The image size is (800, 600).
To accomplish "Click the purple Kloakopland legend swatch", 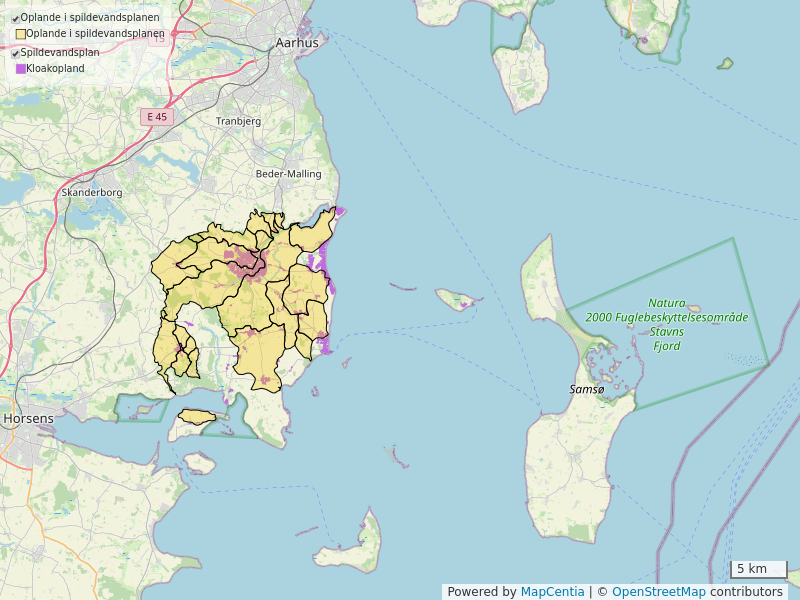I will tap(20, 69).
